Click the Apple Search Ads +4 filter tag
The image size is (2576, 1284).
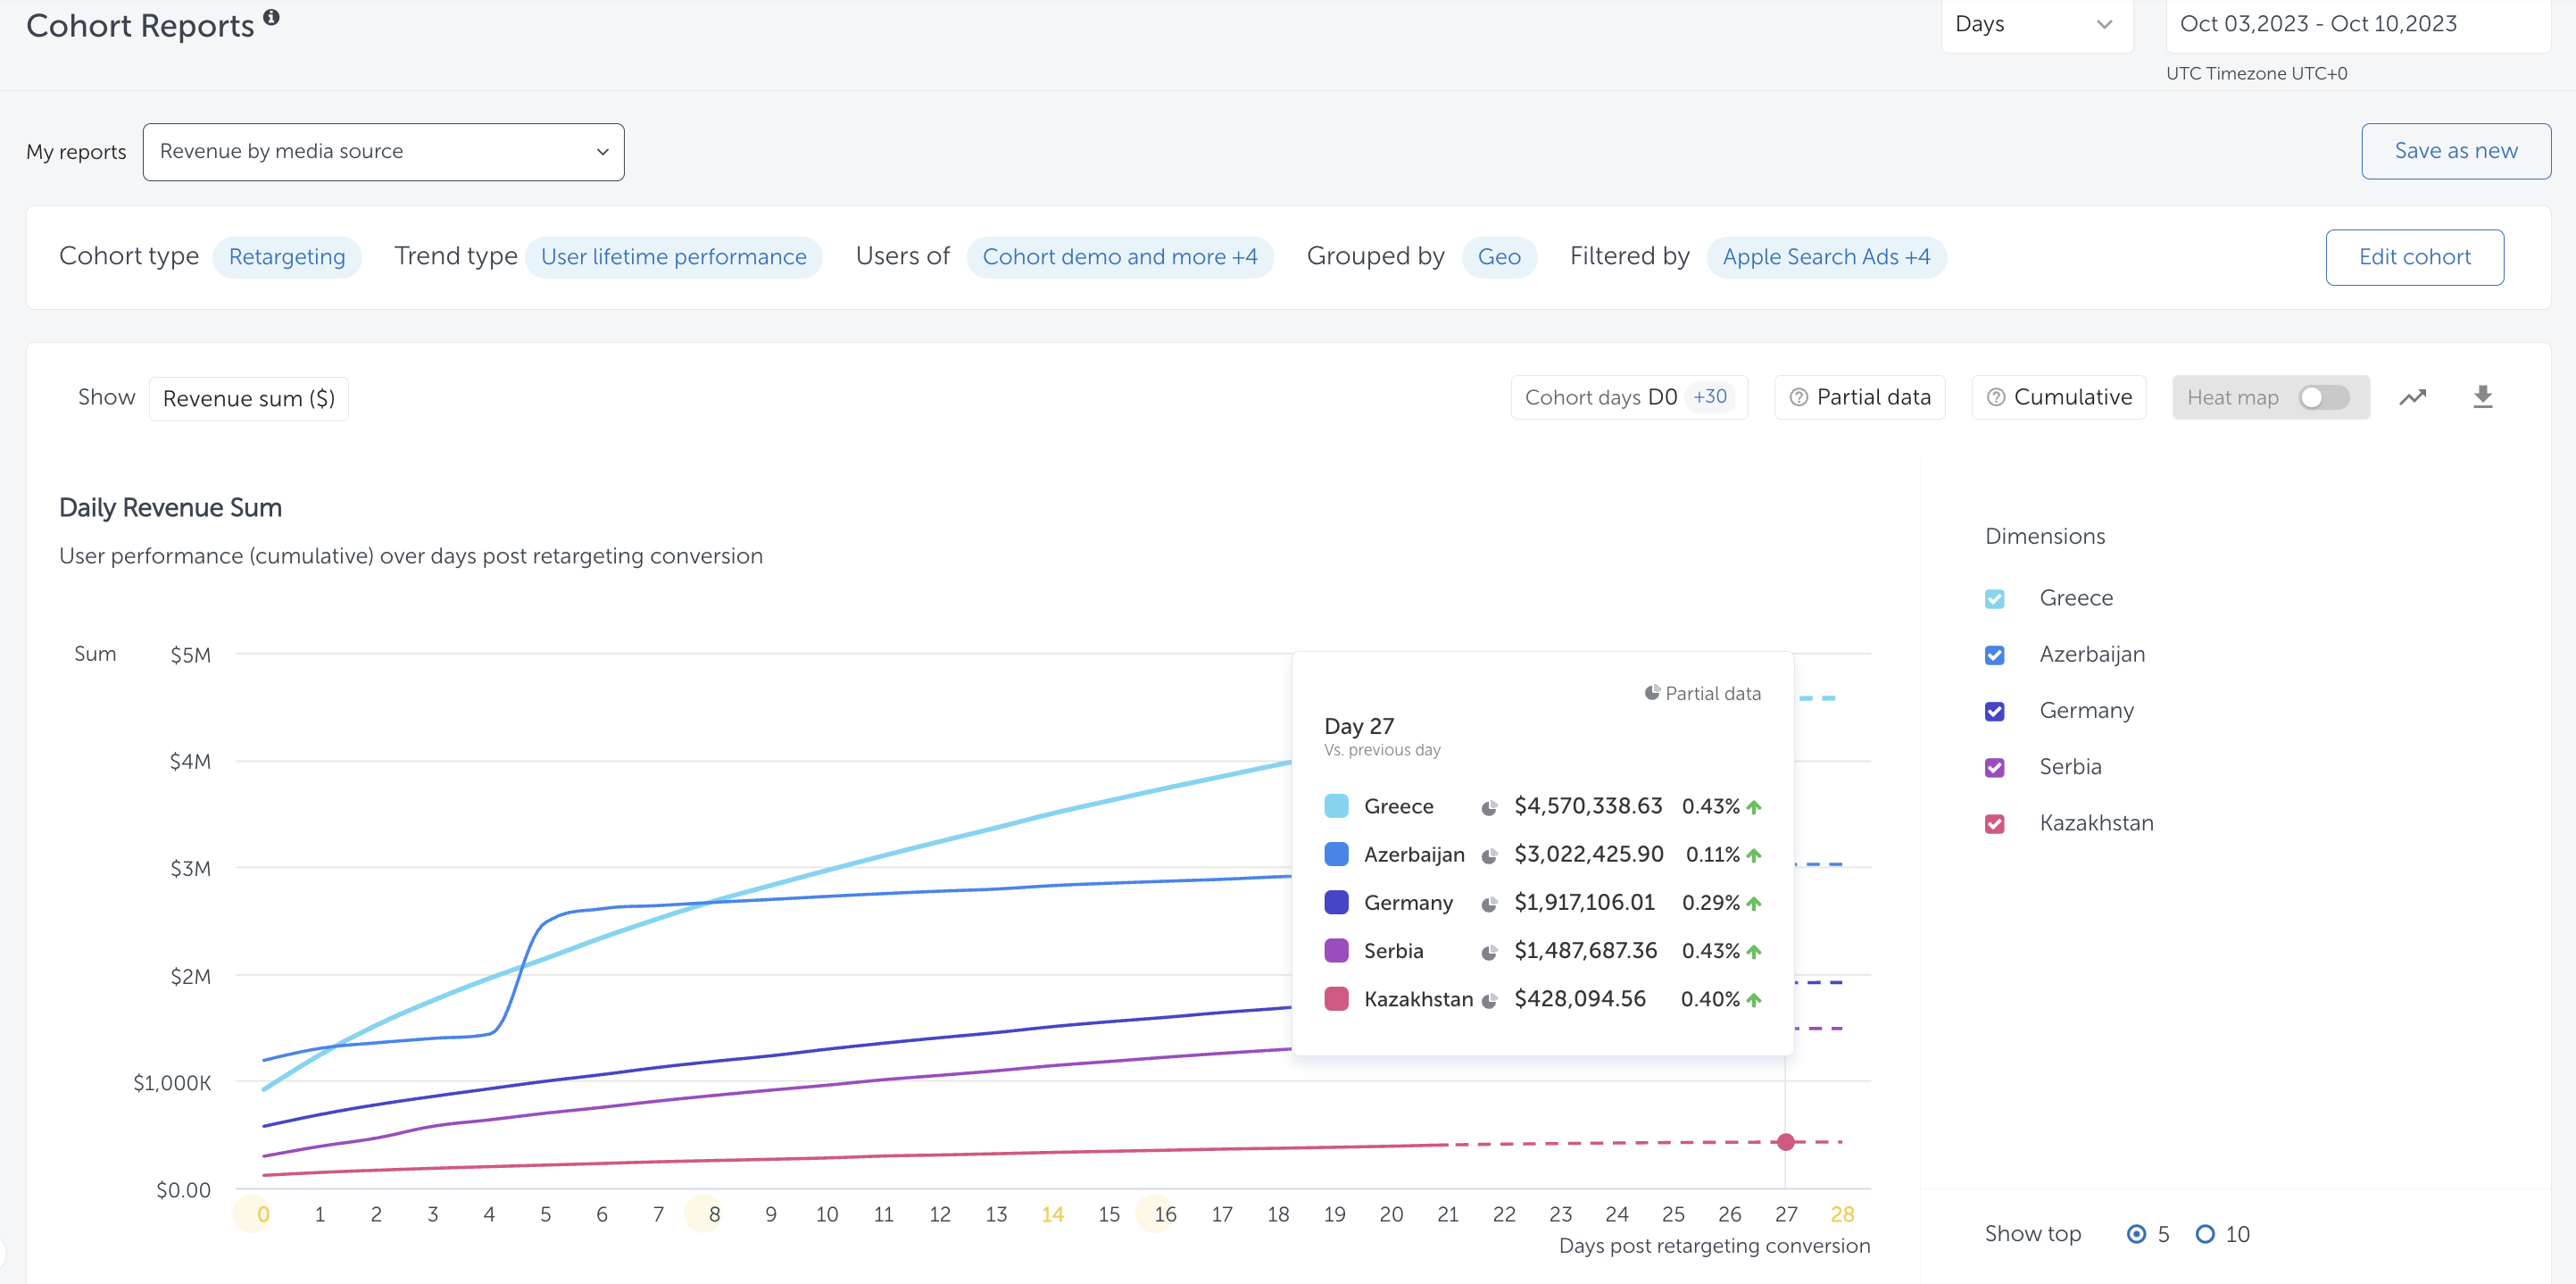(1825, 257)
